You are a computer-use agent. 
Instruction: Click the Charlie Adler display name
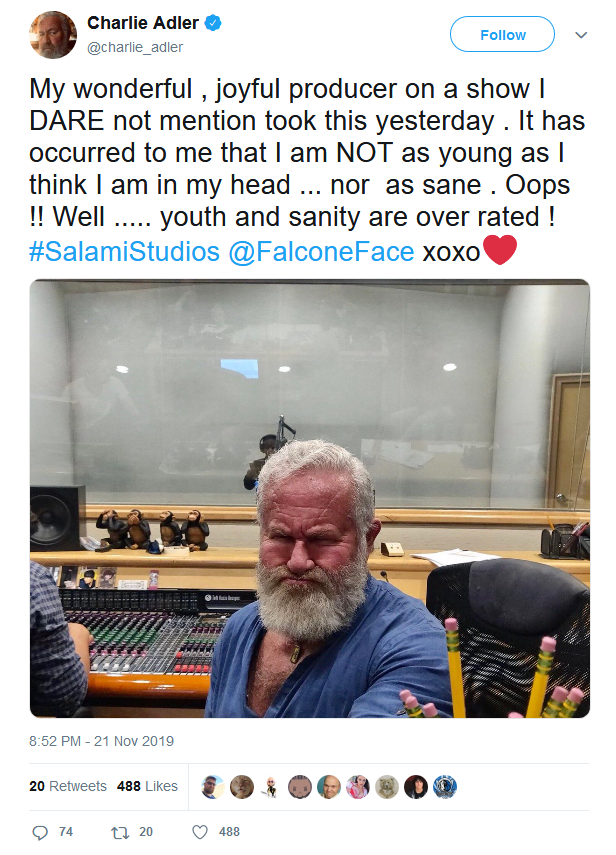[143, 23]
